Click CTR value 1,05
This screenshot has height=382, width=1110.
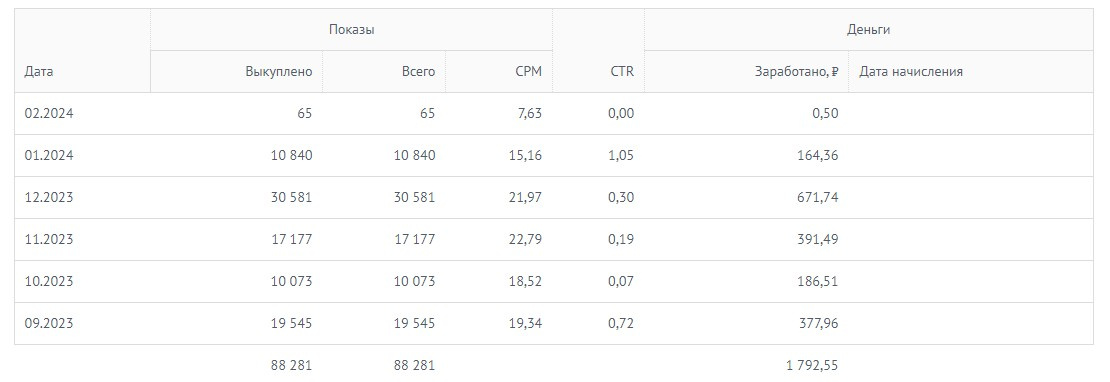tap(621, 156)
